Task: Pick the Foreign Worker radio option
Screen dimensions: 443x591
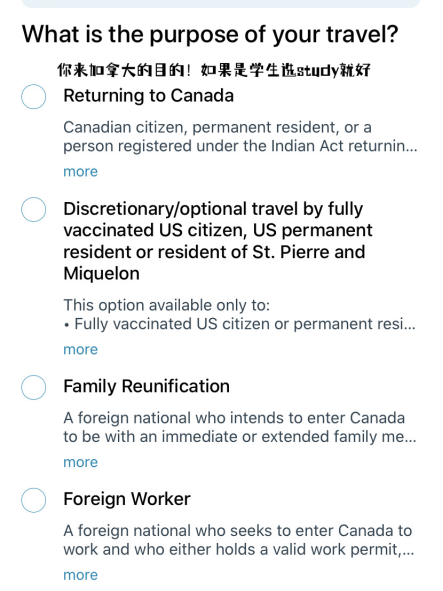Action: tap(34, 500)
